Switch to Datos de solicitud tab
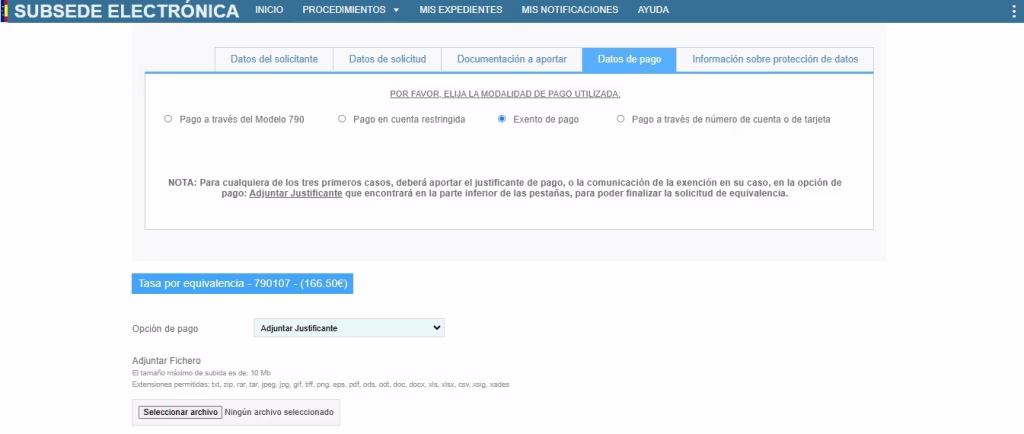 (x=387, y=59)
